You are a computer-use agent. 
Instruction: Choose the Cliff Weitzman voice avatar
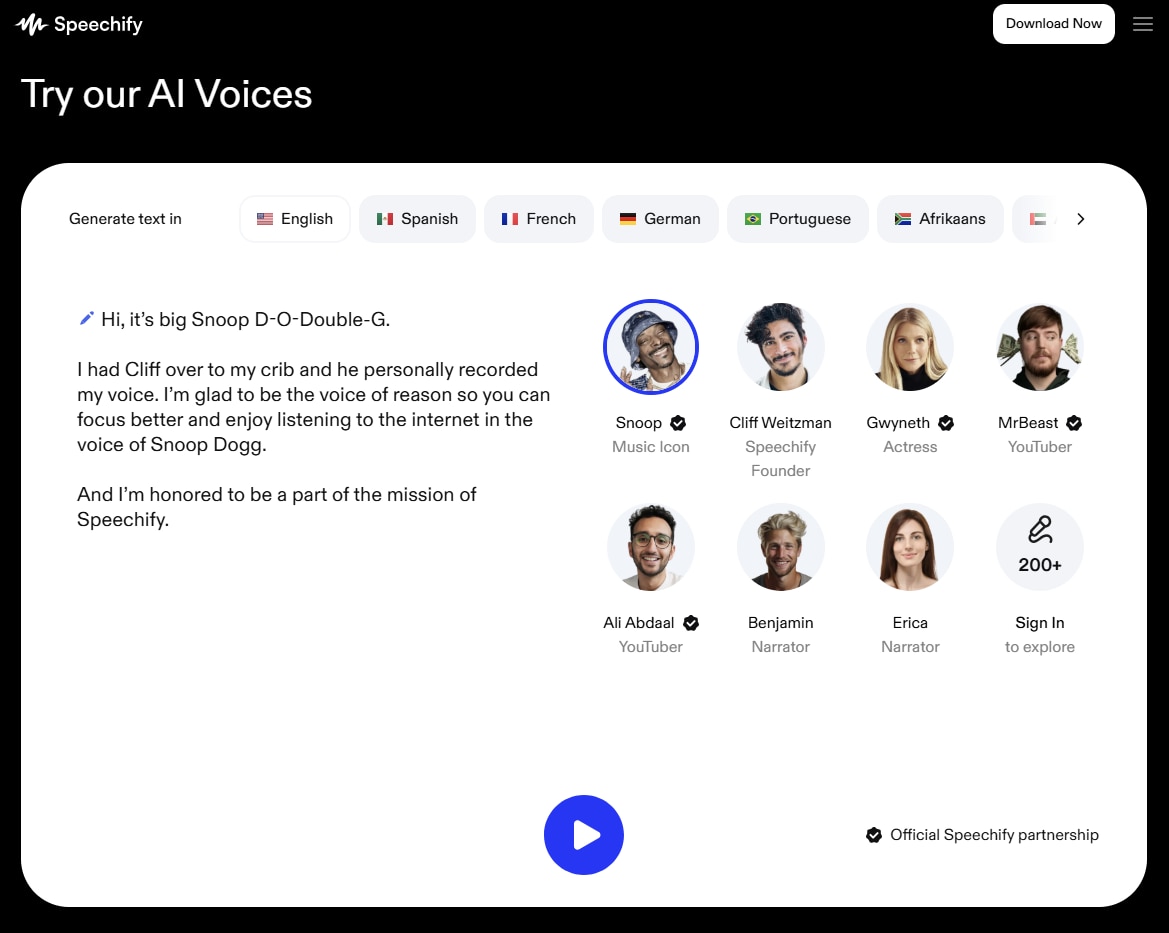pyautogui.click(x=781, y=347)
